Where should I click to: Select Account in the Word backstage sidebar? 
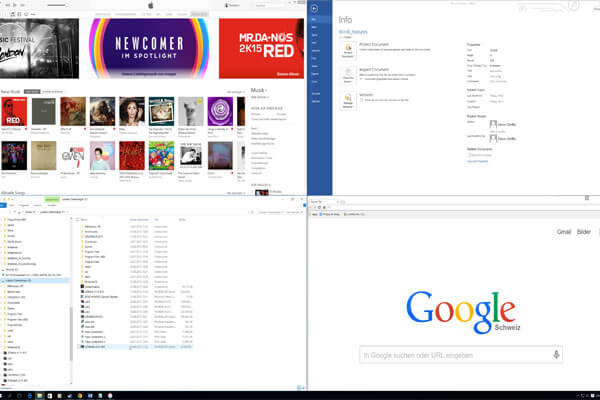[x=319, y=93]
